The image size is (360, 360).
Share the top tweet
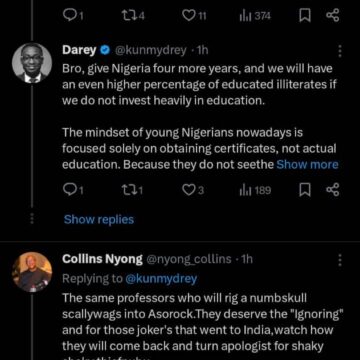click(x=332, y=15)
